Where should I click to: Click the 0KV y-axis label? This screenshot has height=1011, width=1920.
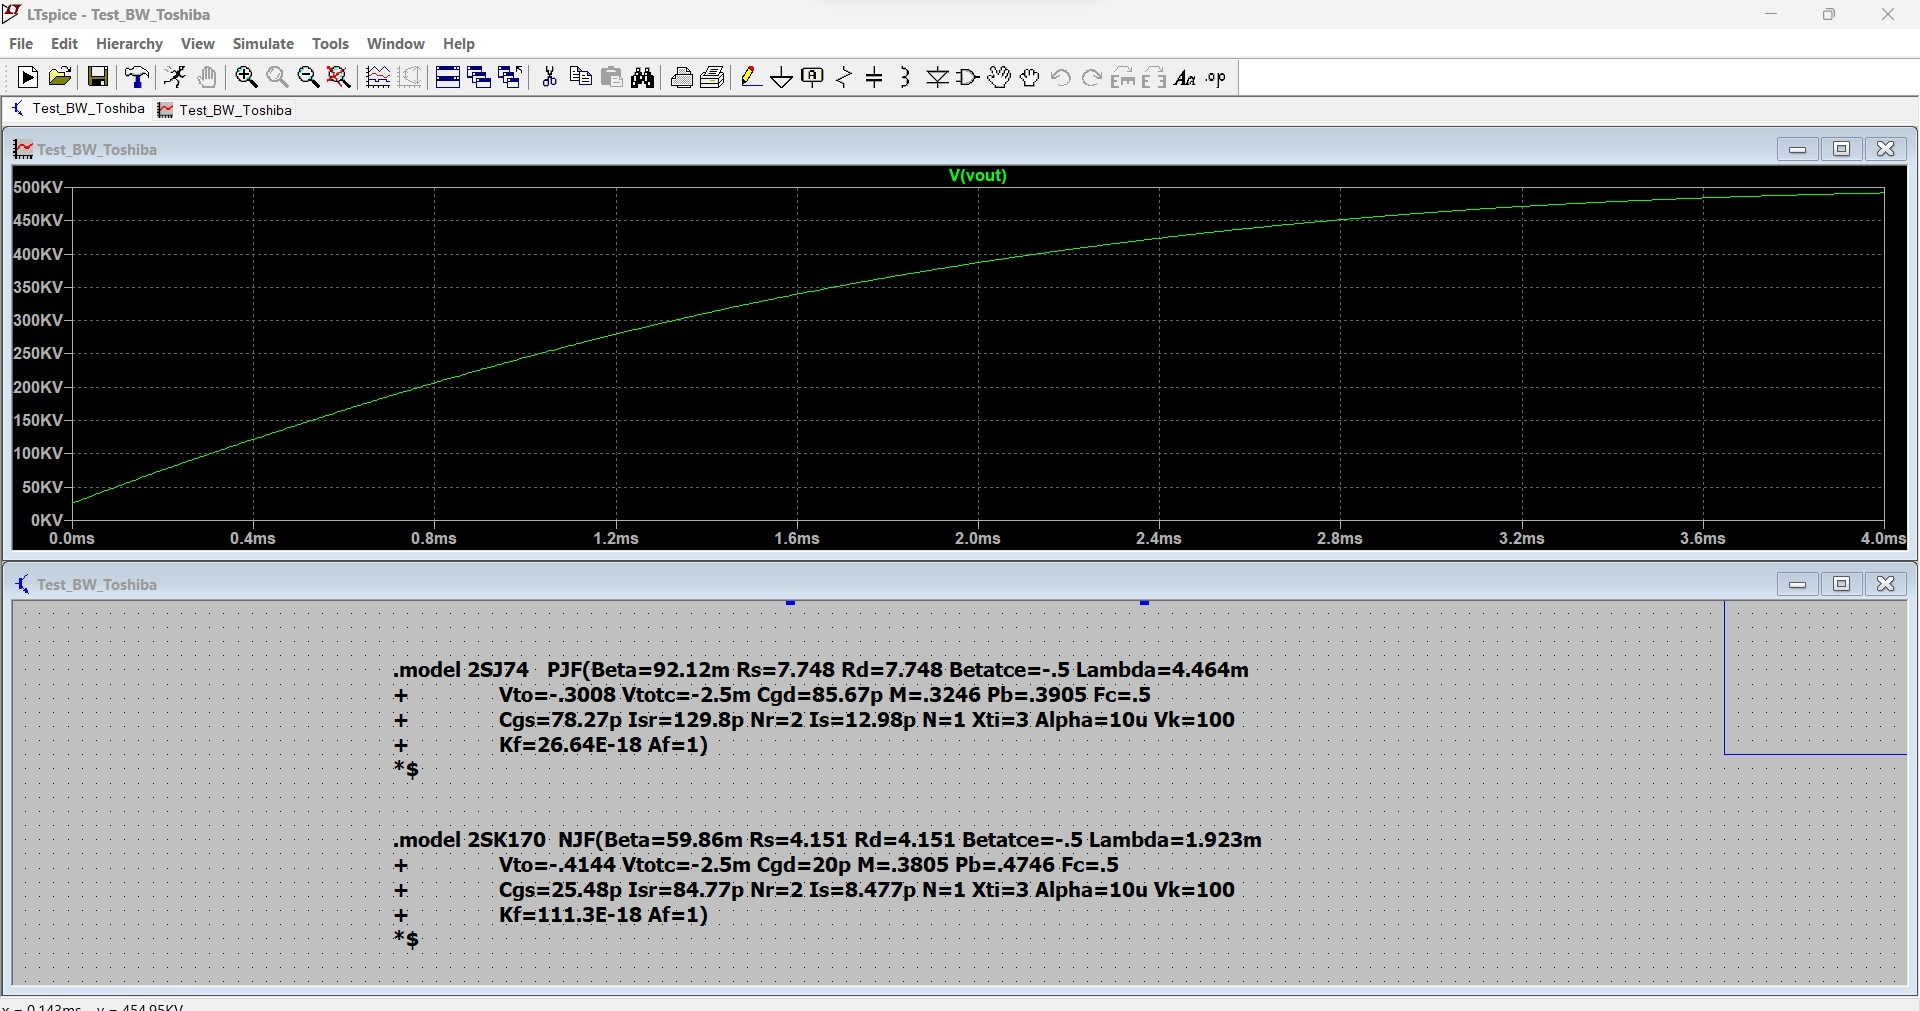tap(47, 520)
